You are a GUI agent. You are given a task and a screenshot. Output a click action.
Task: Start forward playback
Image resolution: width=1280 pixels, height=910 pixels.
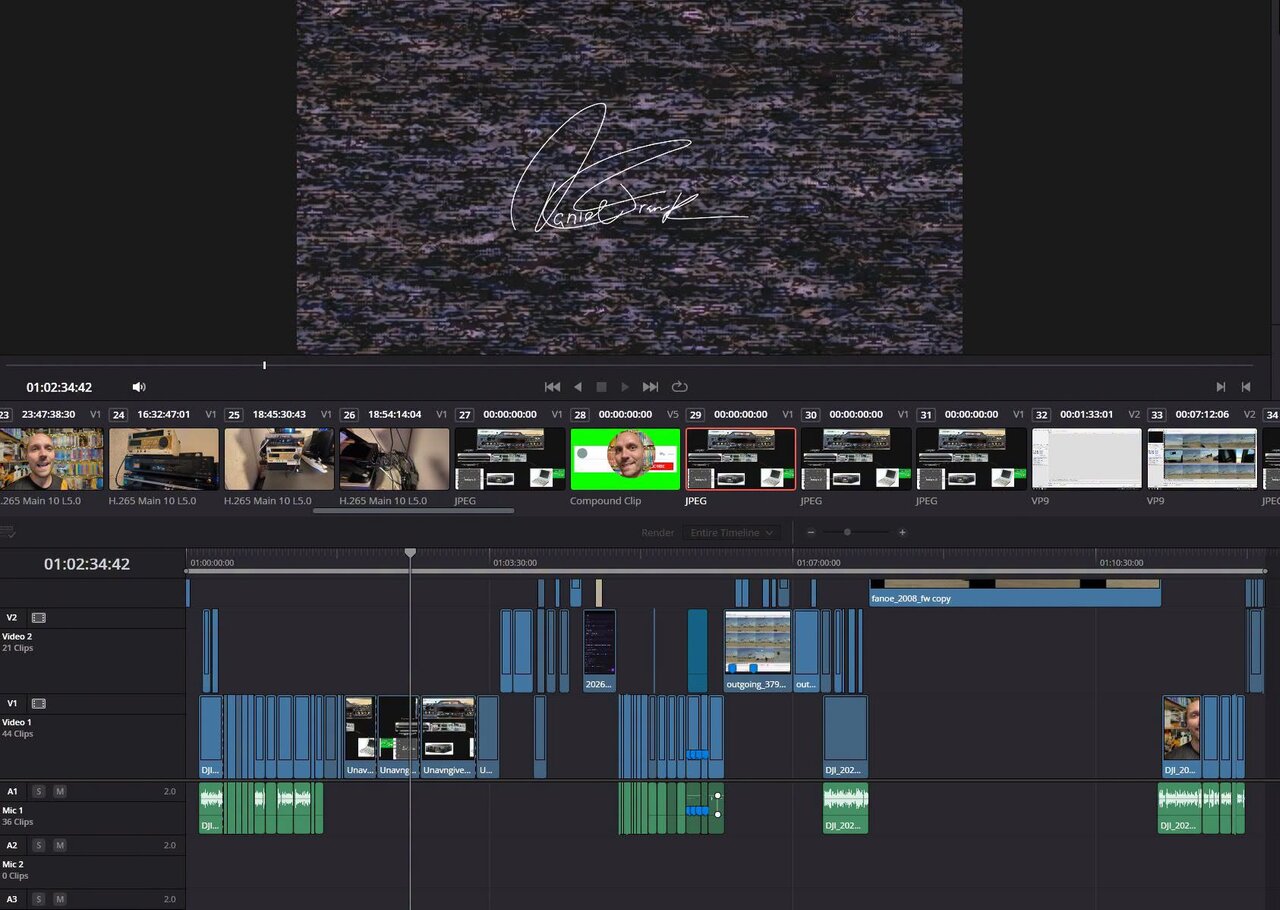coord(625,387)
